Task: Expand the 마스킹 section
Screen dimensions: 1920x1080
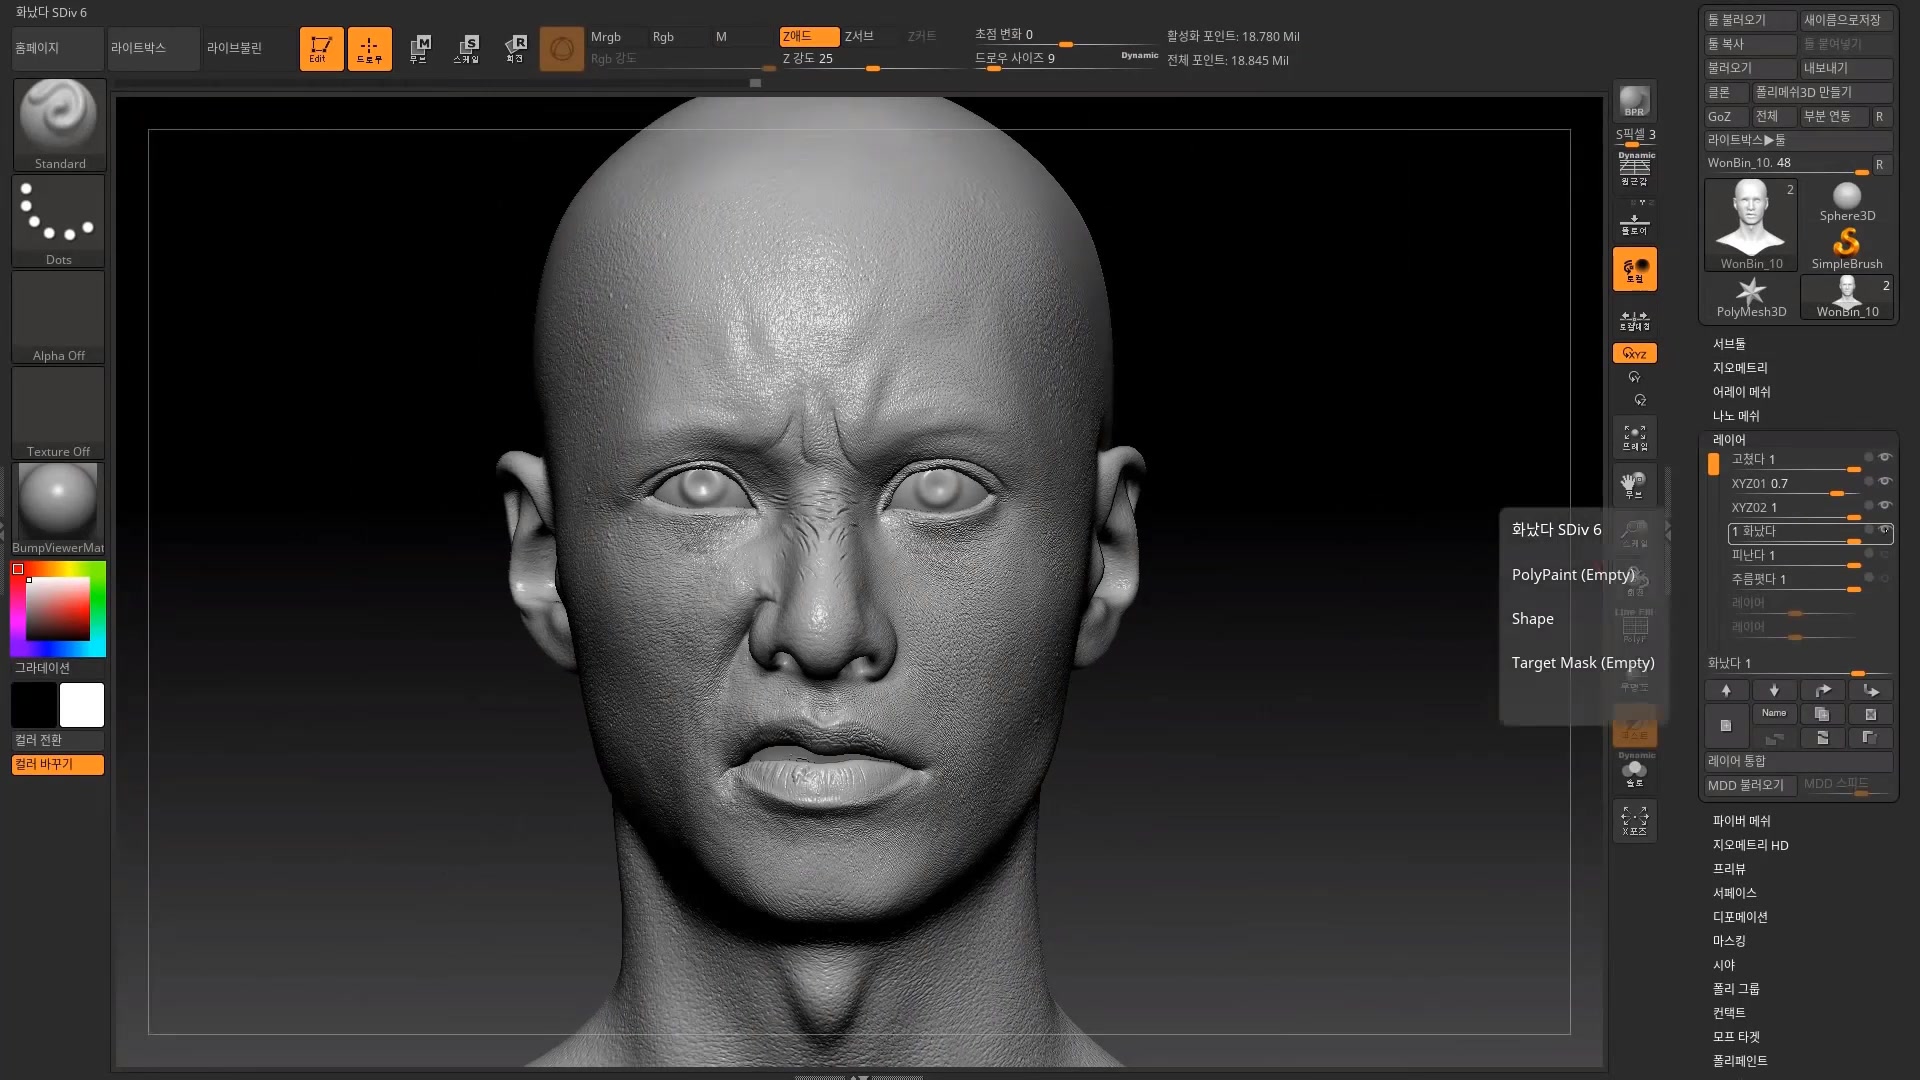Action: (1729, 941)
